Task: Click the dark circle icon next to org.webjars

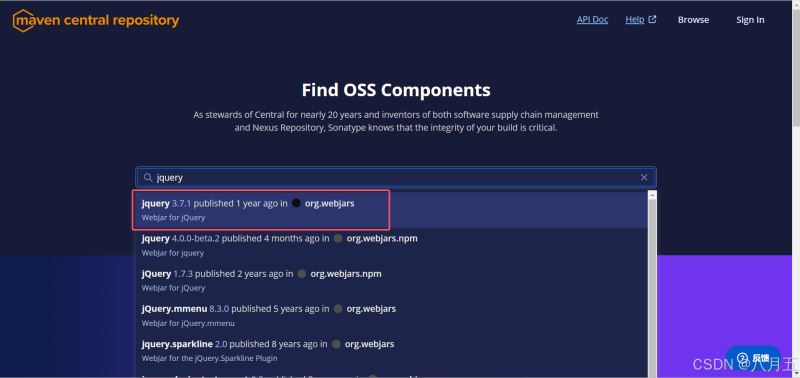Action: (x=296, y=203)
